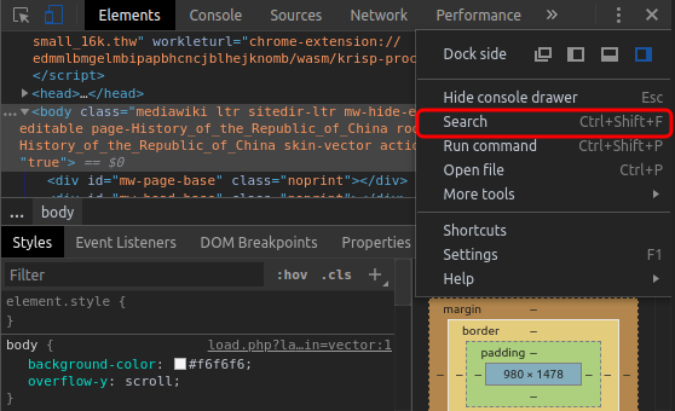675x411 pixels.
Task: Click the ellipsis beside the body node
Action: click(x=9, y=113)
